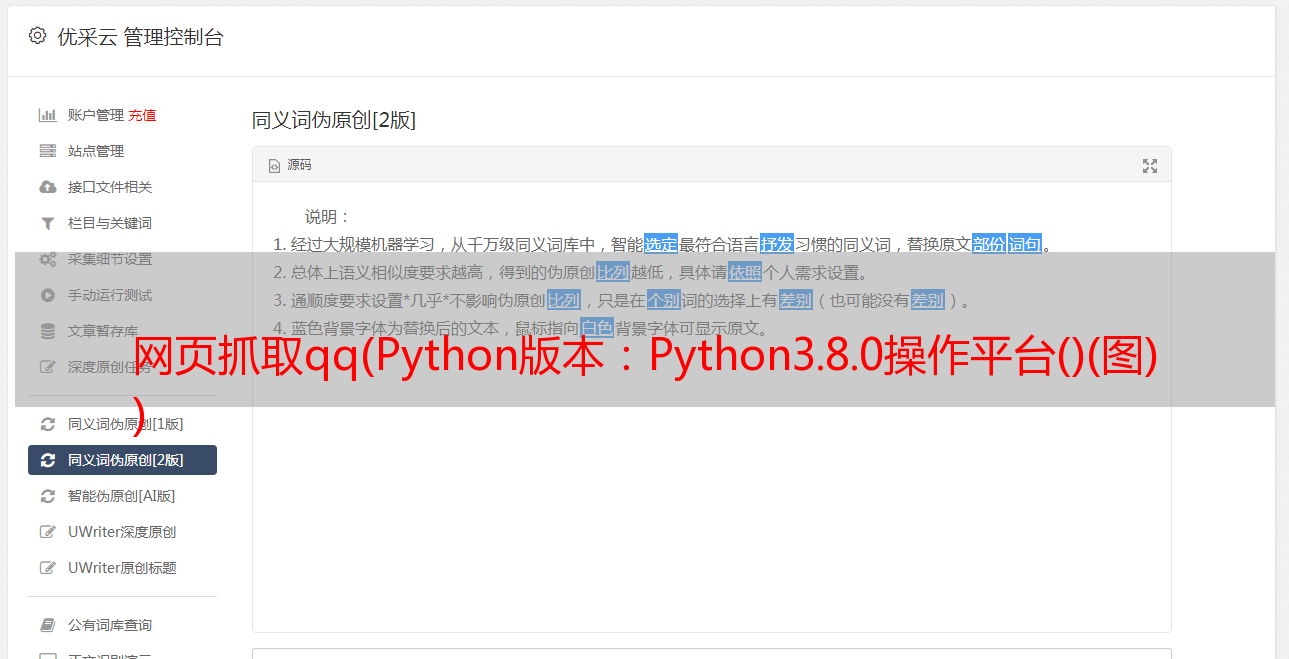This screenshot has height=659, width=1289.
Task: Click the bar chart icon for 账户管理
Action: click(47, 115)
